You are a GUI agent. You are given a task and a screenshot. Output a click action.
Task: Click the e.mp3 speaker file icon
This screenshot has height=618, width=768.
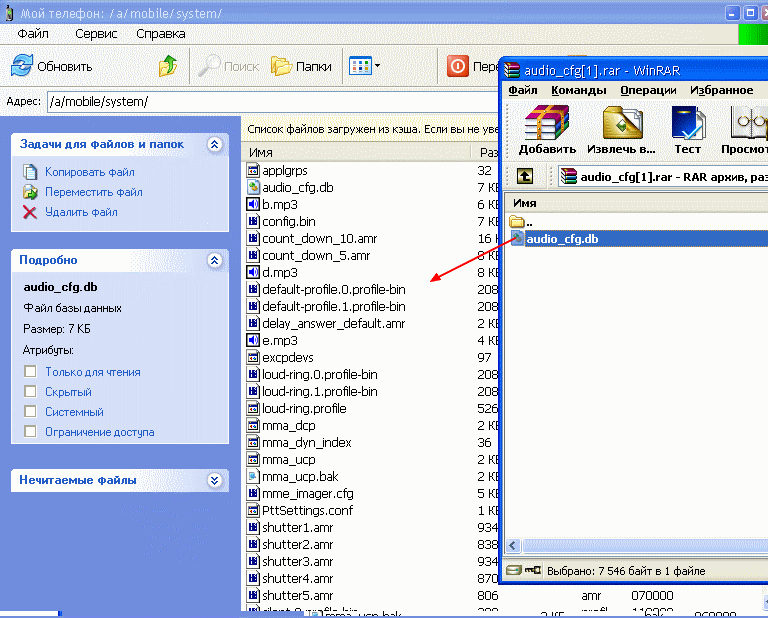(x=253, y=340)
